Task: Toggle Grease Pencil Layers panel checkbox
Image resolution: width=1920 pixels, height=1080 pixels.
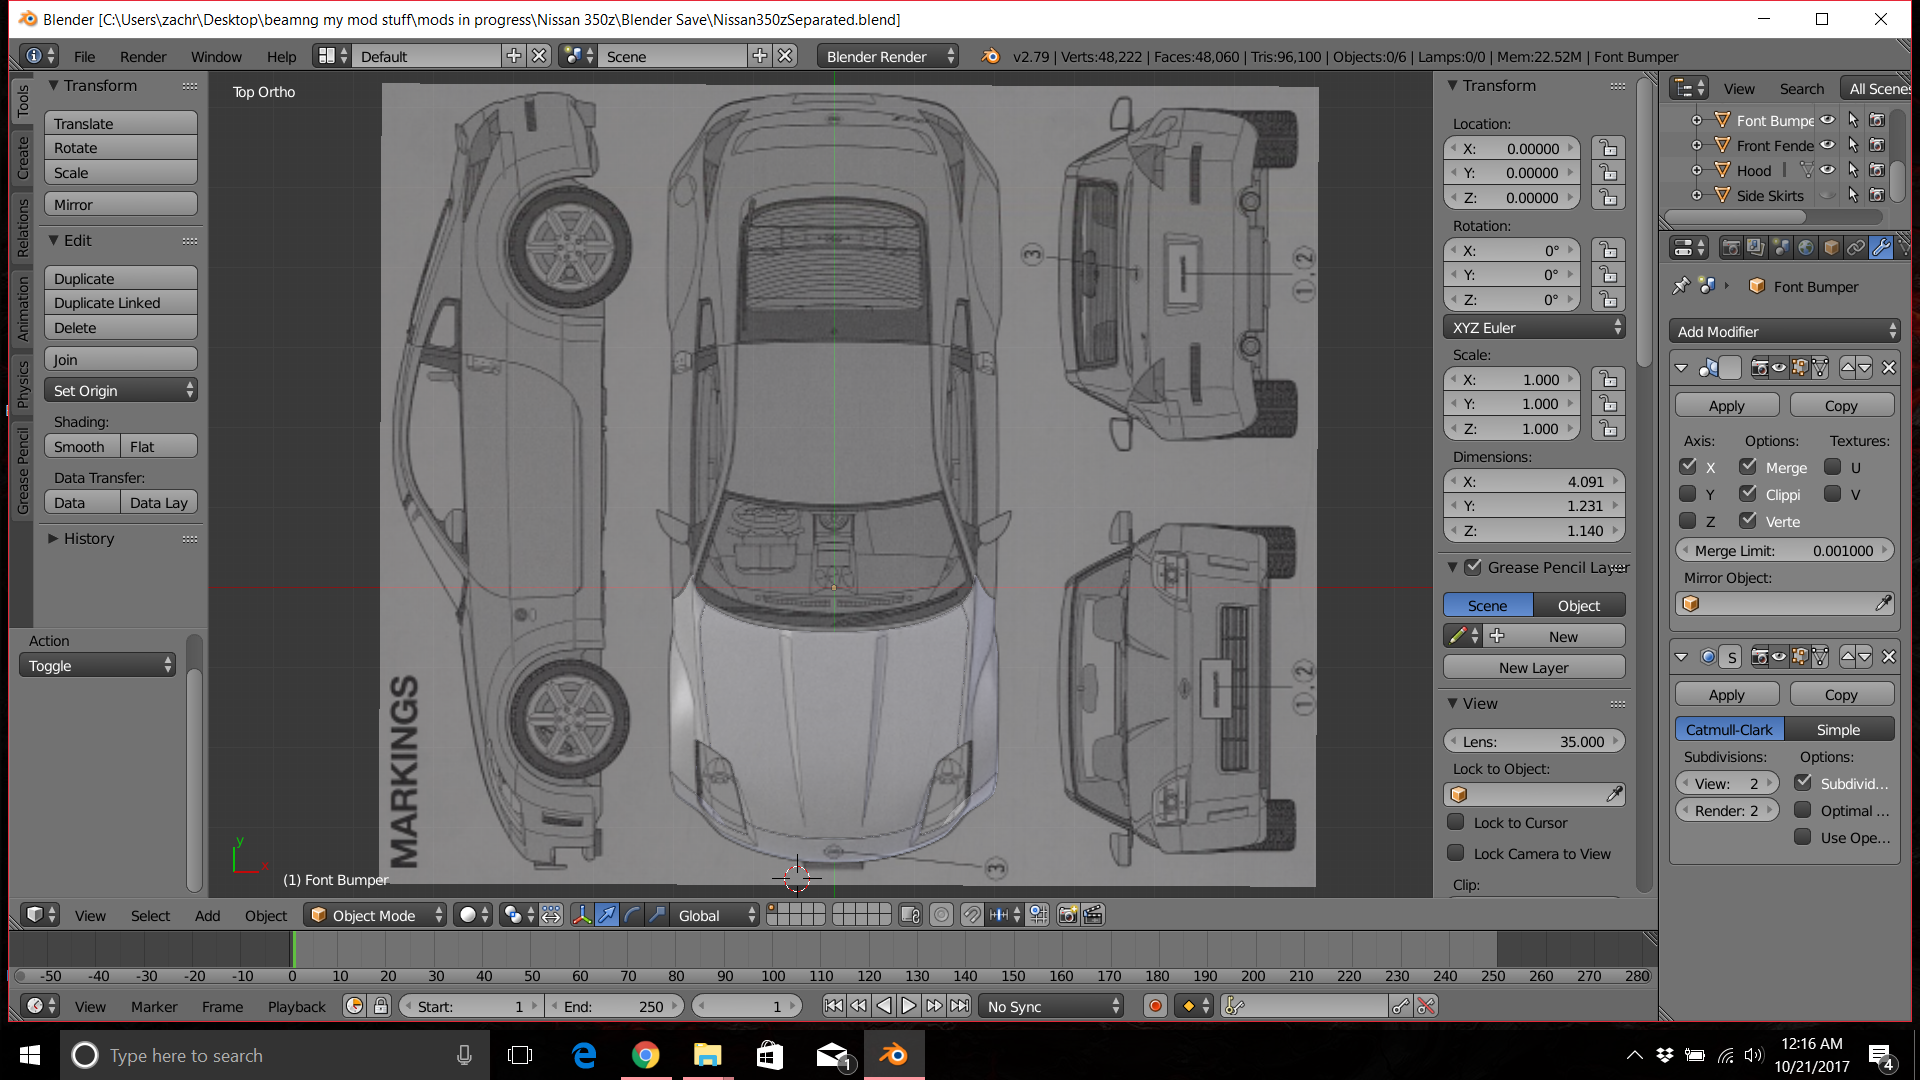Action: pyautogui.click(x=1473, y=567)
